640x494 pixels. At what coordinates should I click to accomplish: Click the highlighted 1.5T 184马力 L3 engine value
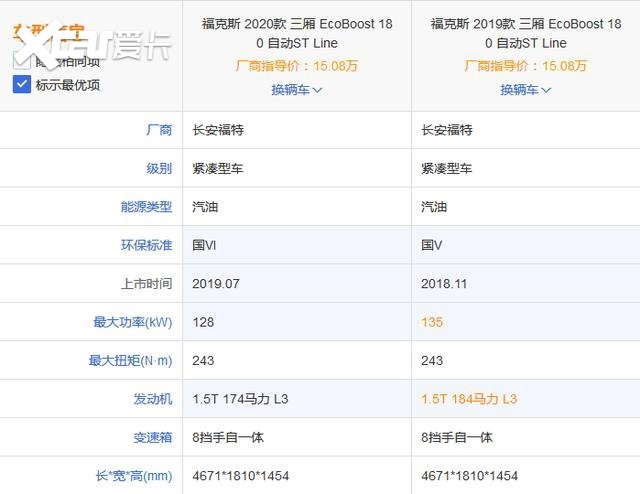pos(469,399)
